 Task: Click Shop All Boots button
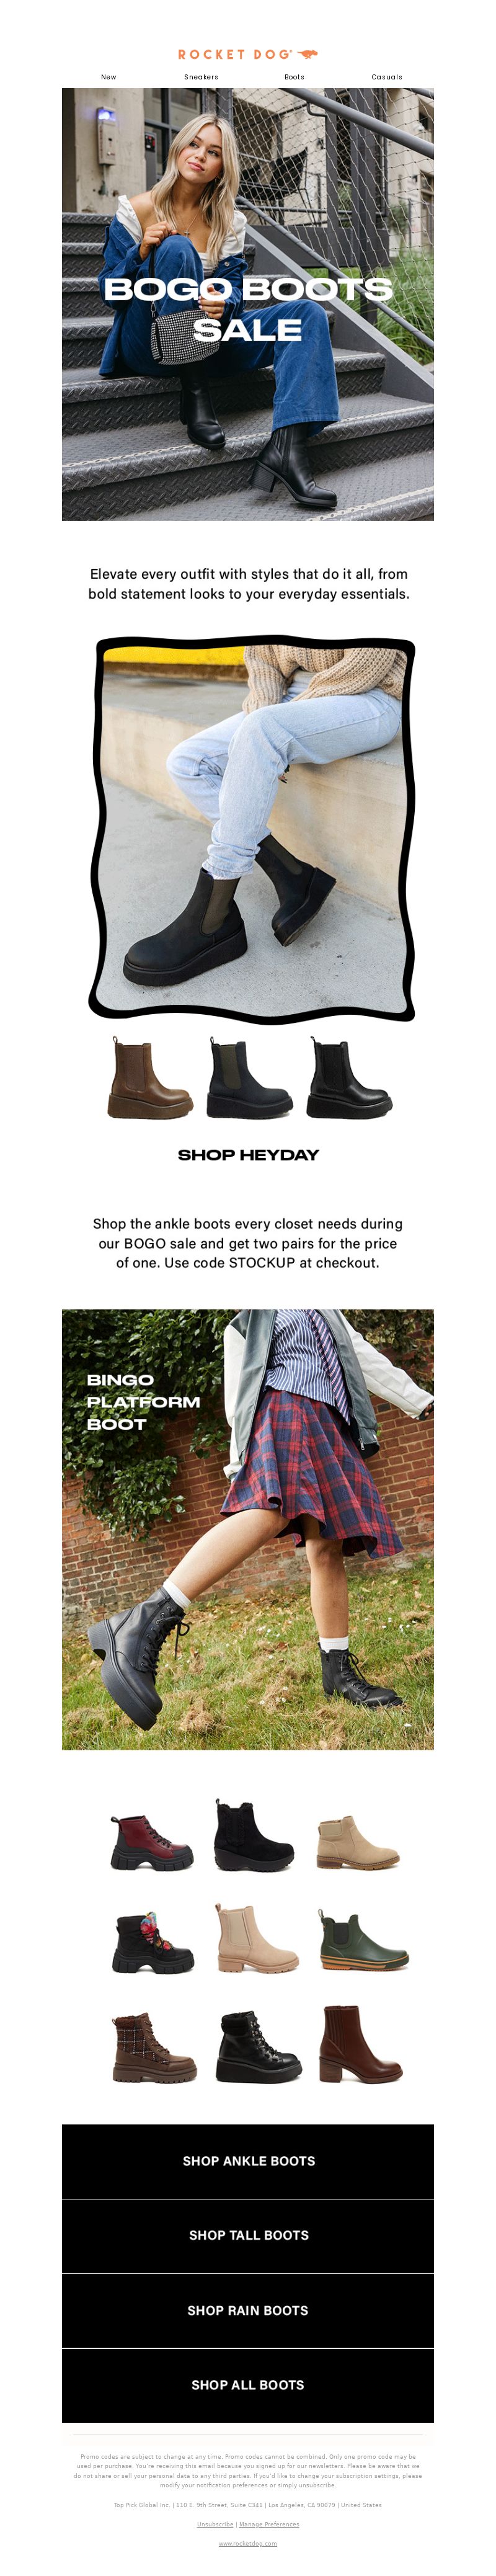[x=248, y=2385]
